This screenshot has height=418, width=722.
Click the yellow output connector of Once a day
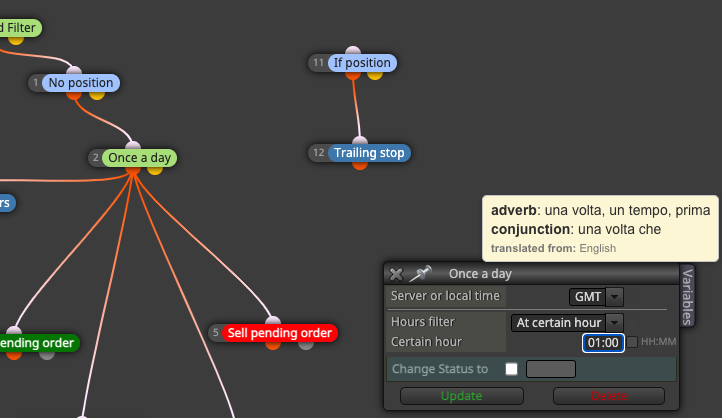[155, 170]
